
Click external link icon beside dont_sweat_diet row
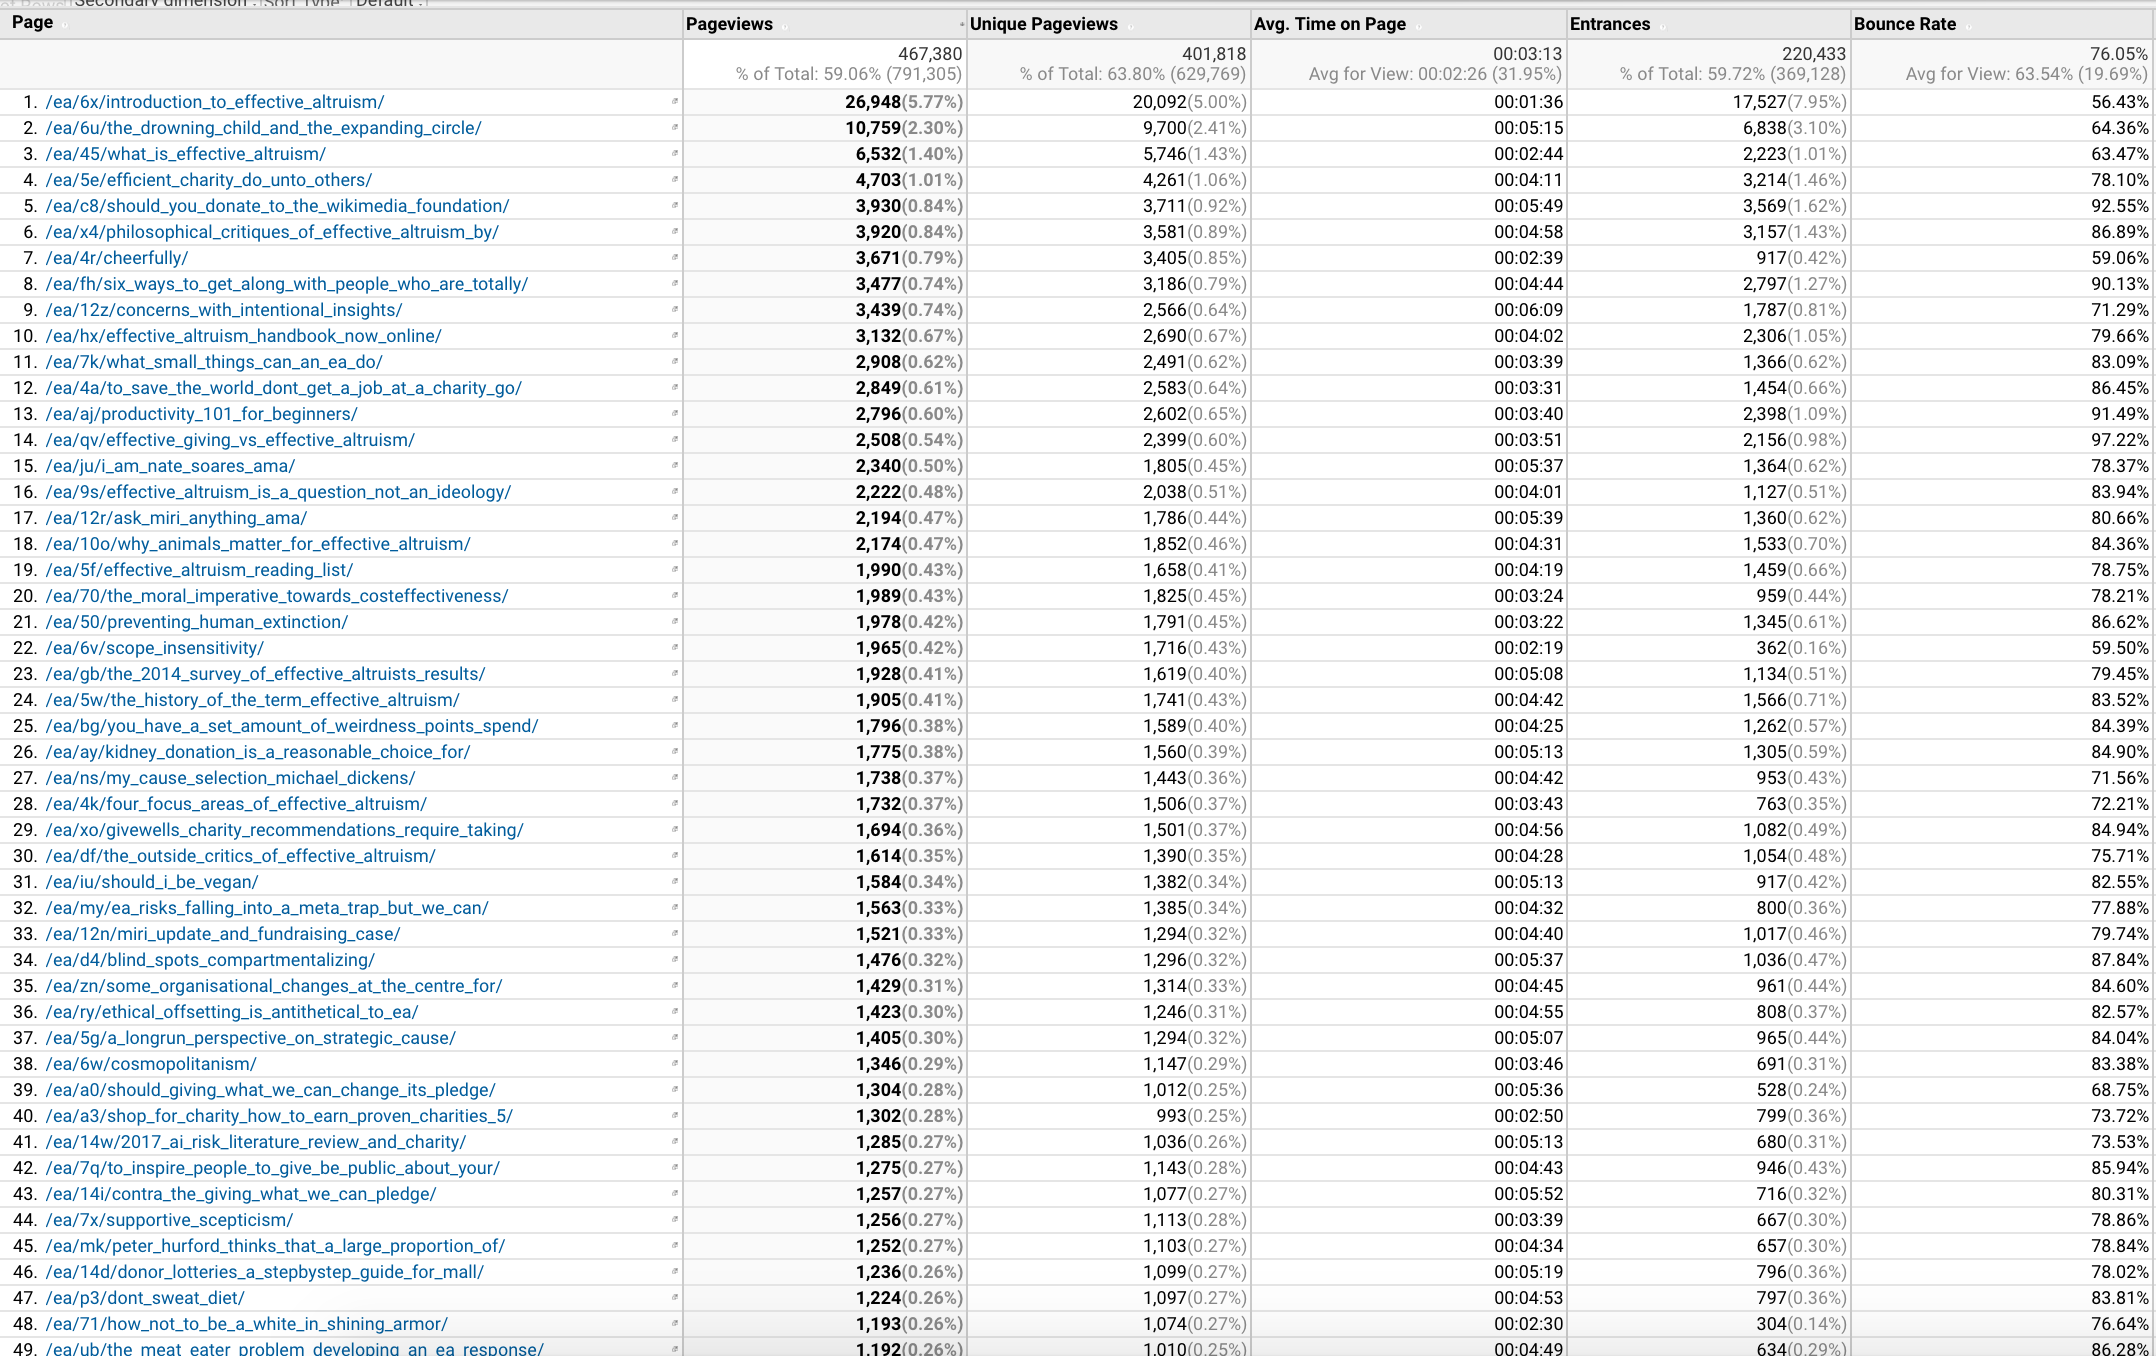tap(675, 1298)
